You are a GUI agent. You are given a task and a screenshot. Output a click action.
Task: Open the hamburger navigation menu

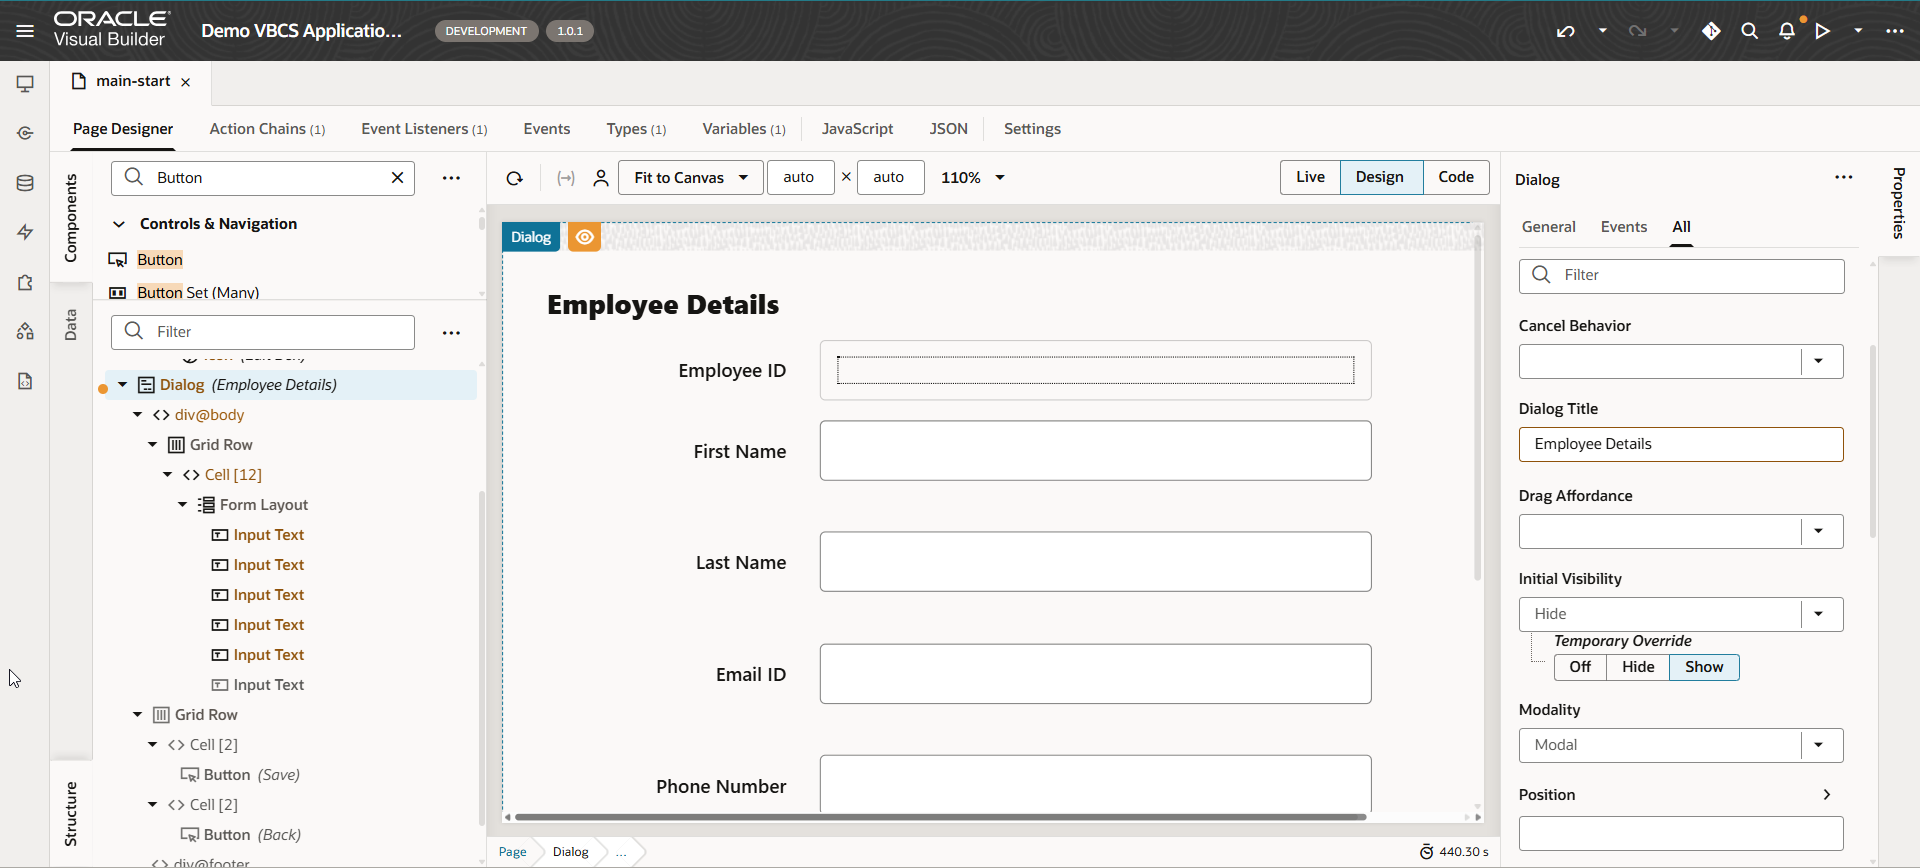click(x=25, y=31)
